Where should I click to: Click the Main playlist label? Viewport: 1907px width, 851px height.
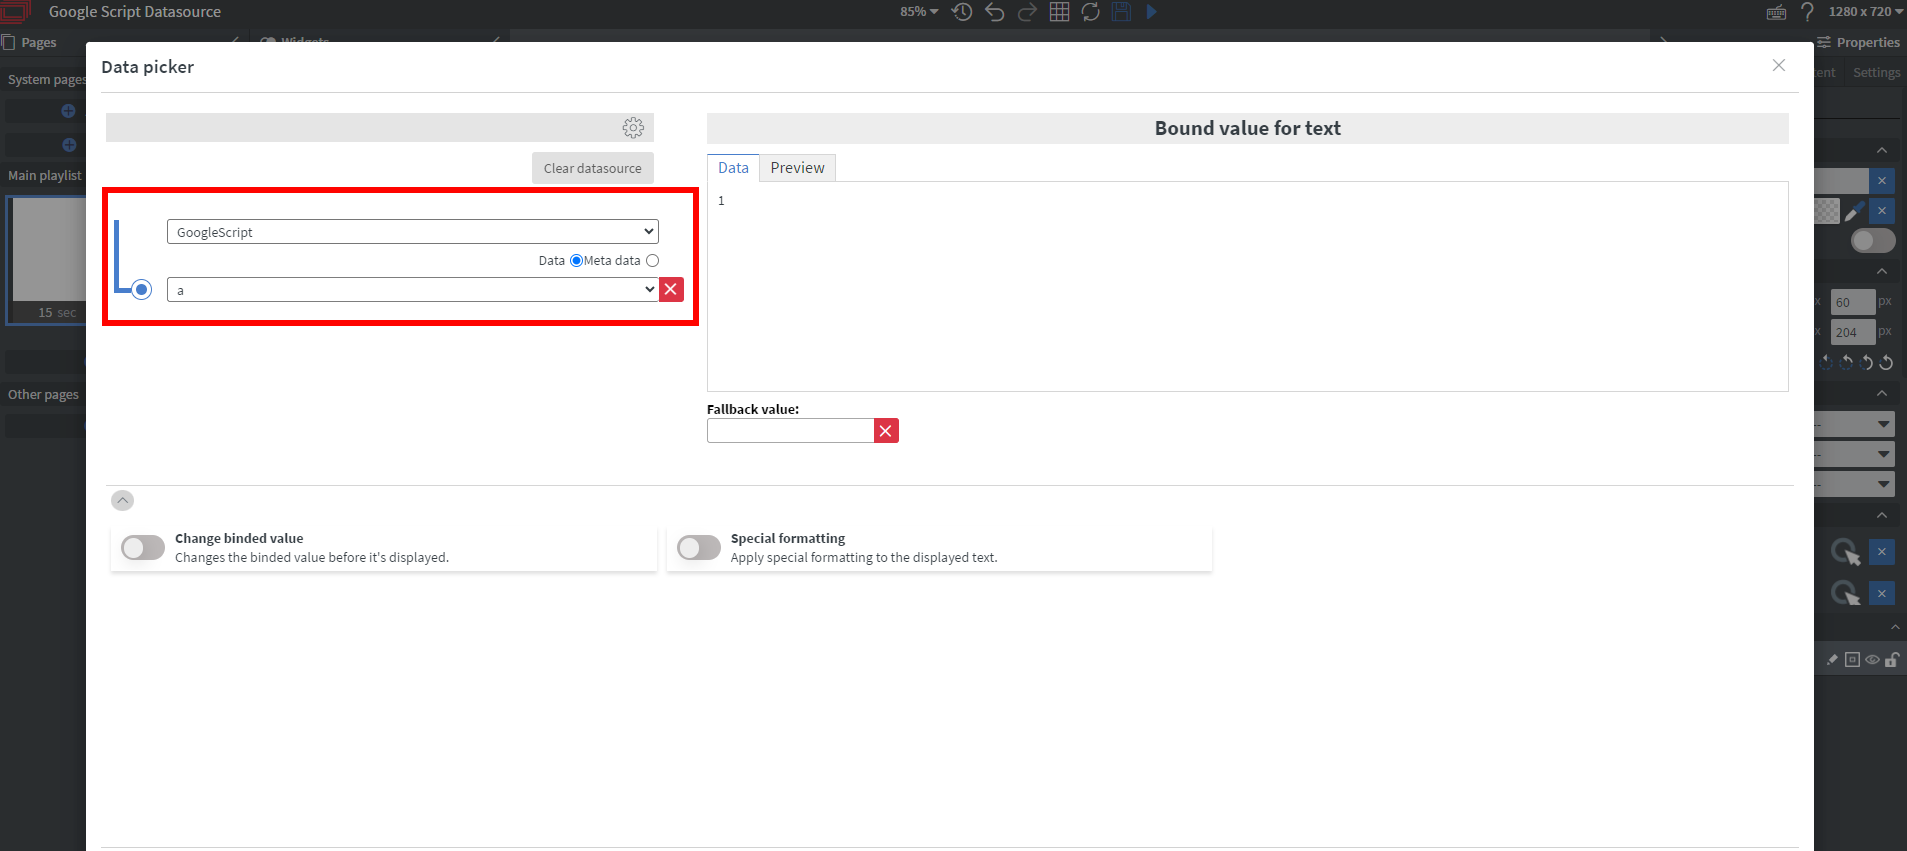click(45, 175)
